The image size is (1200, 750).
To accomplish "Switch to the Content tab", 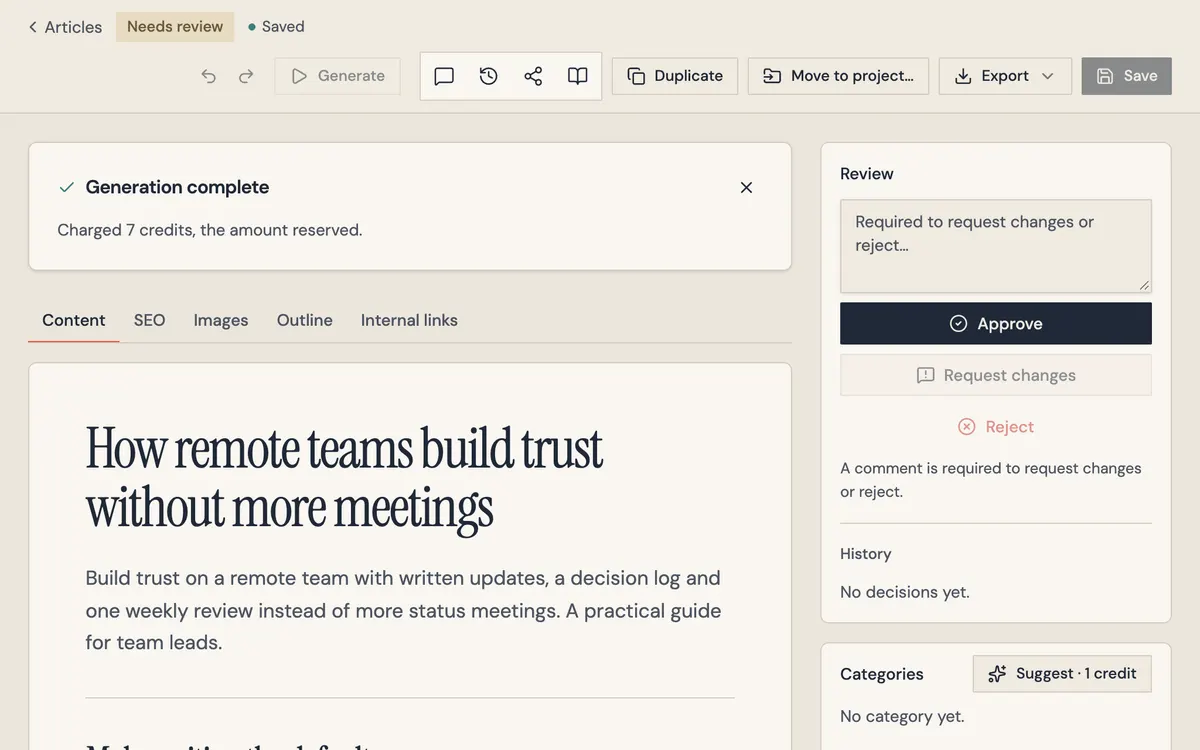I will (74, 321).
